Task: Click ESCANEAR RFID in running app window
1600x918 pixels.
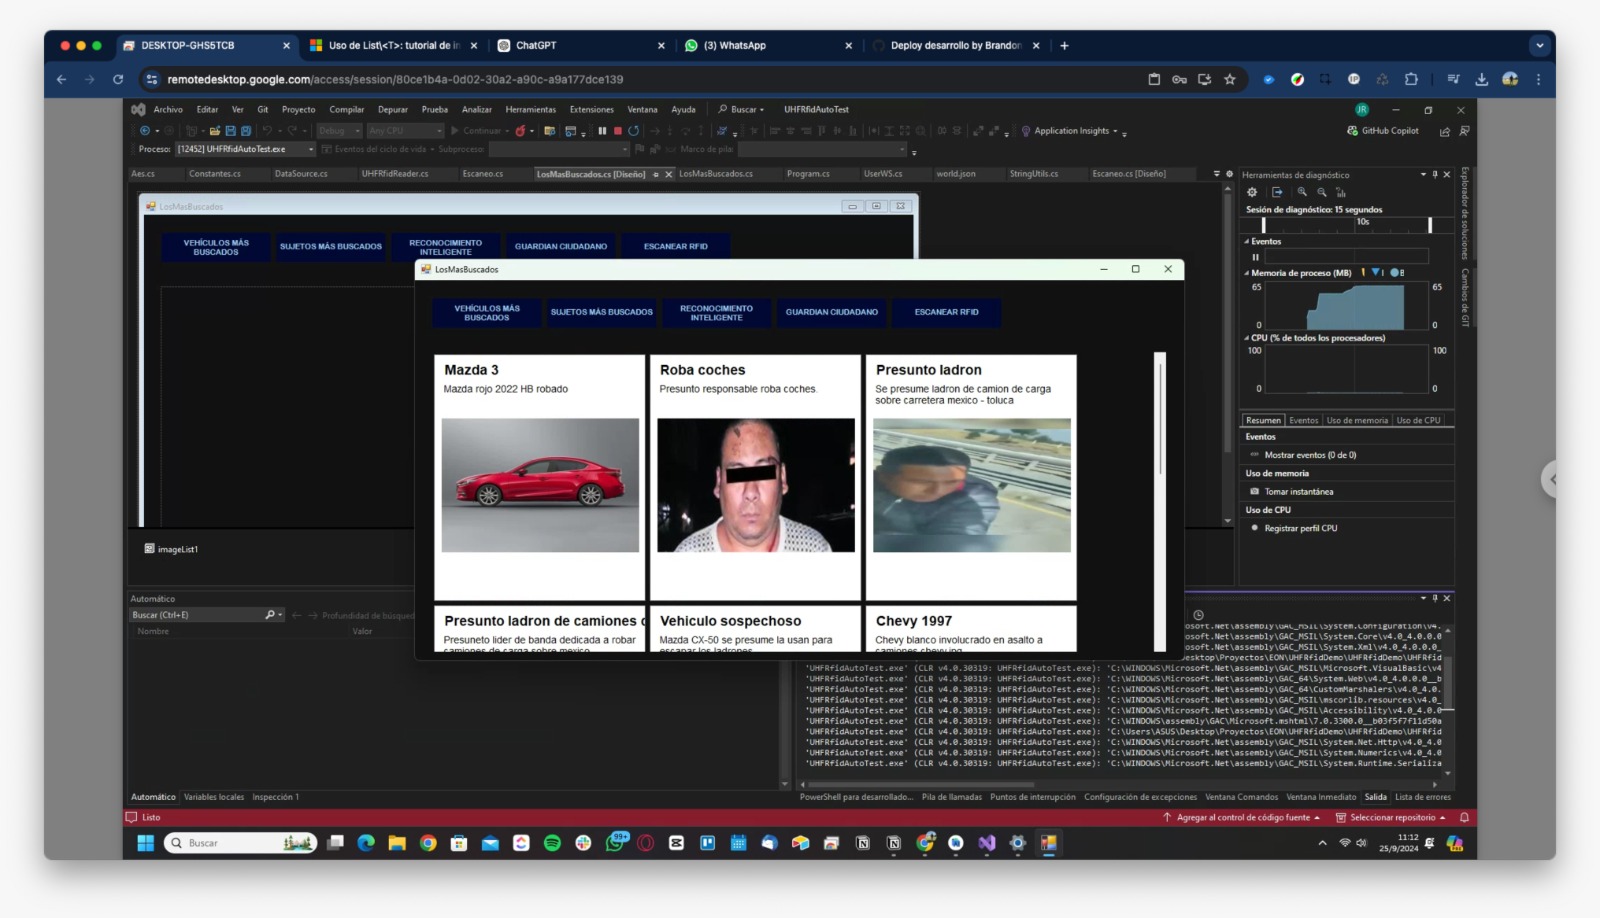Action: click(946, 313)
